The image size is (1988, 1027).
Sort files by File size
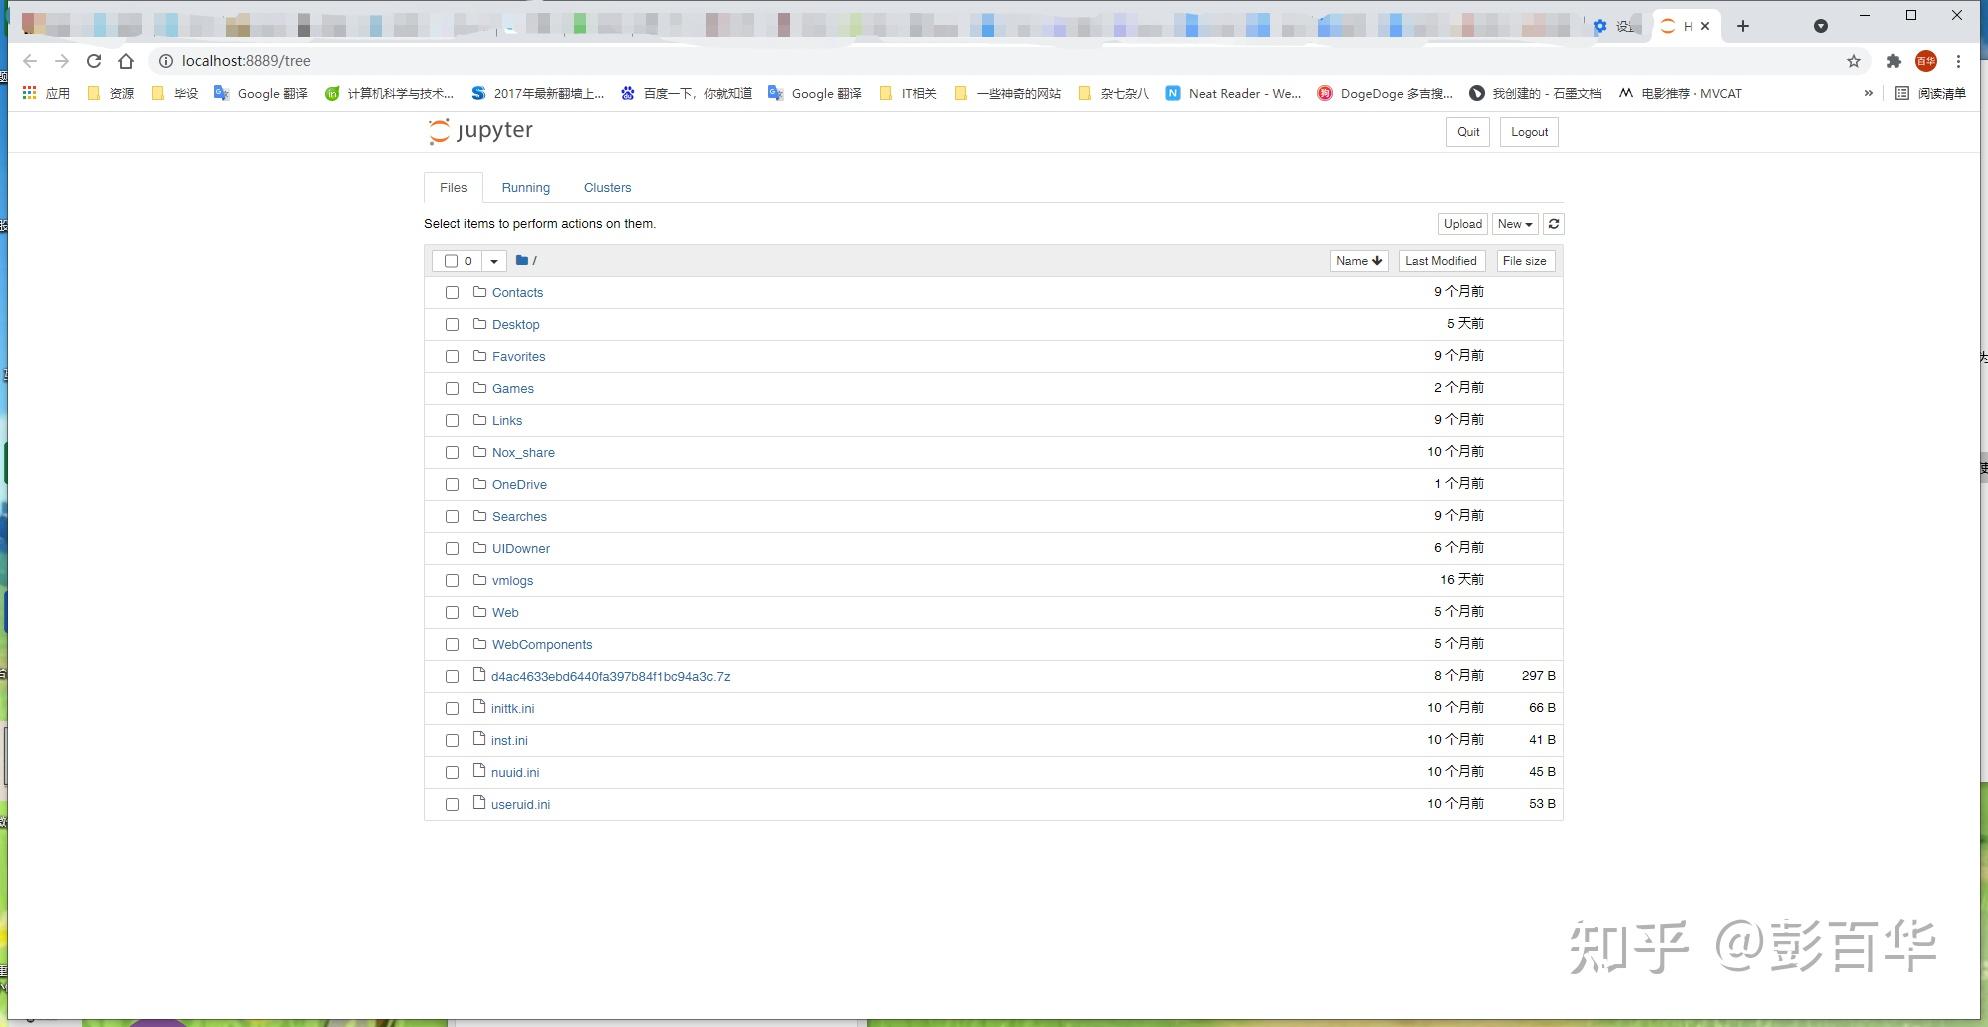[1525, 261]
